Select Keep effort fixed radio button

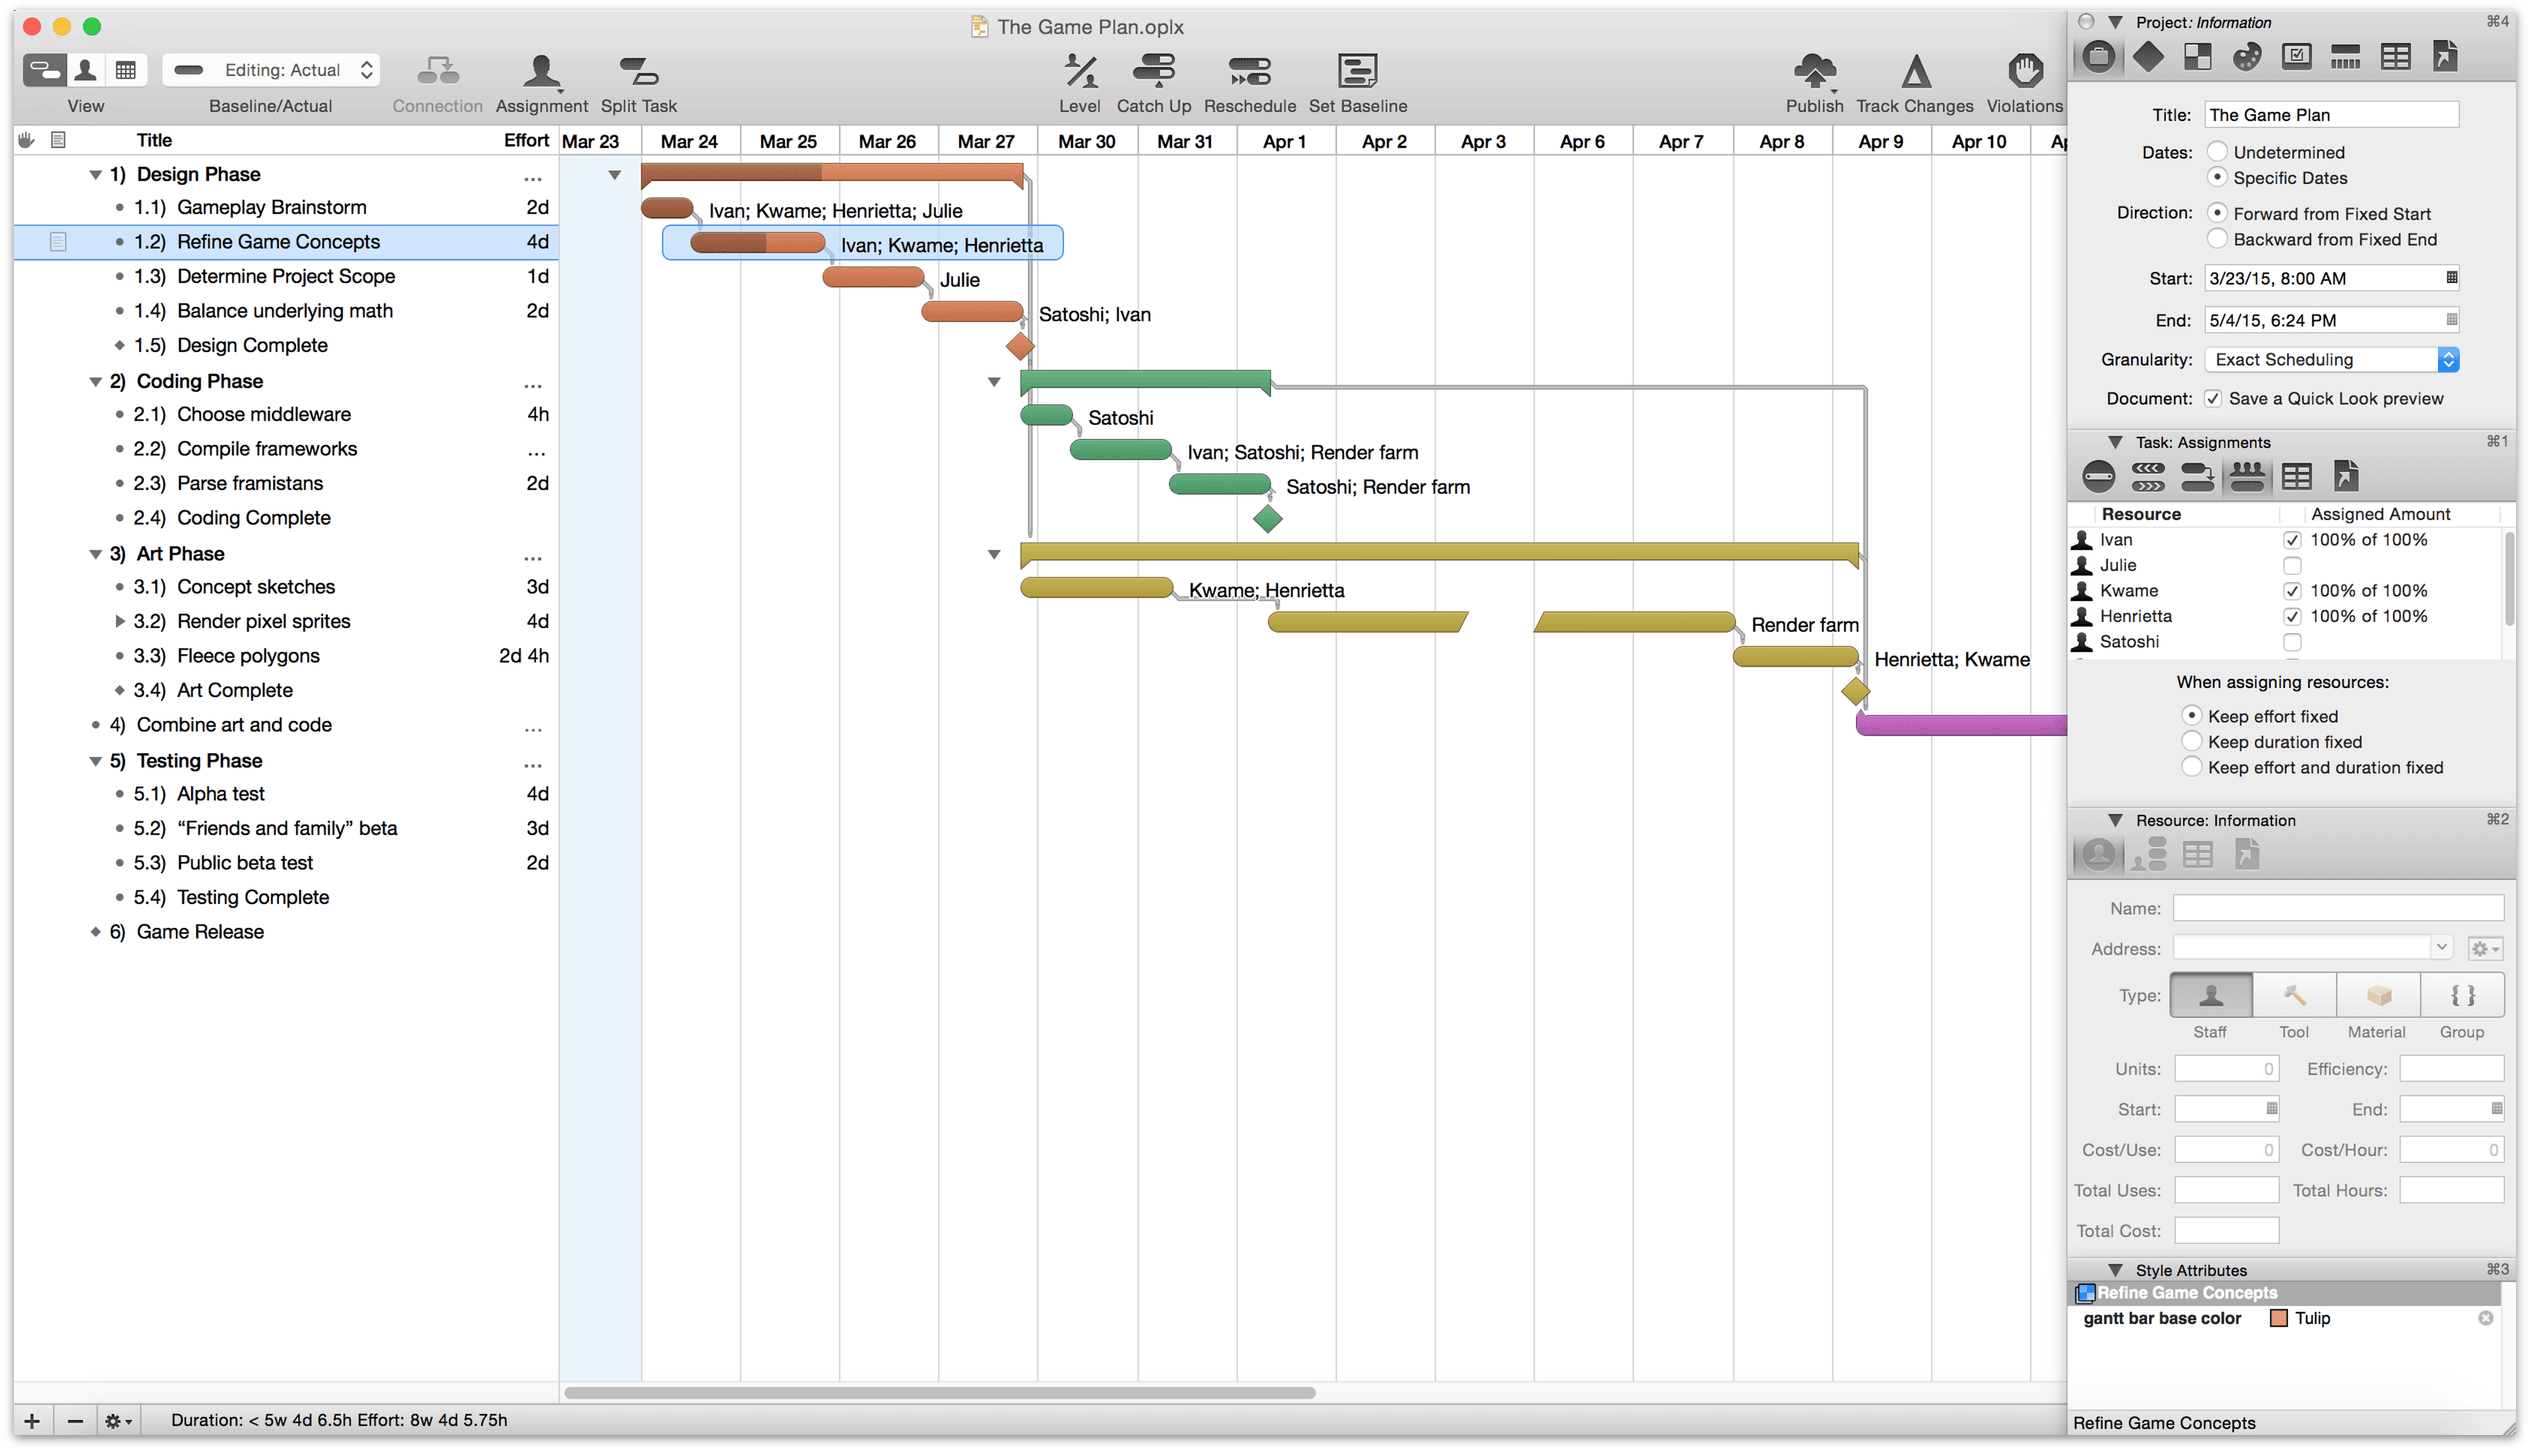coord(2189,714)
